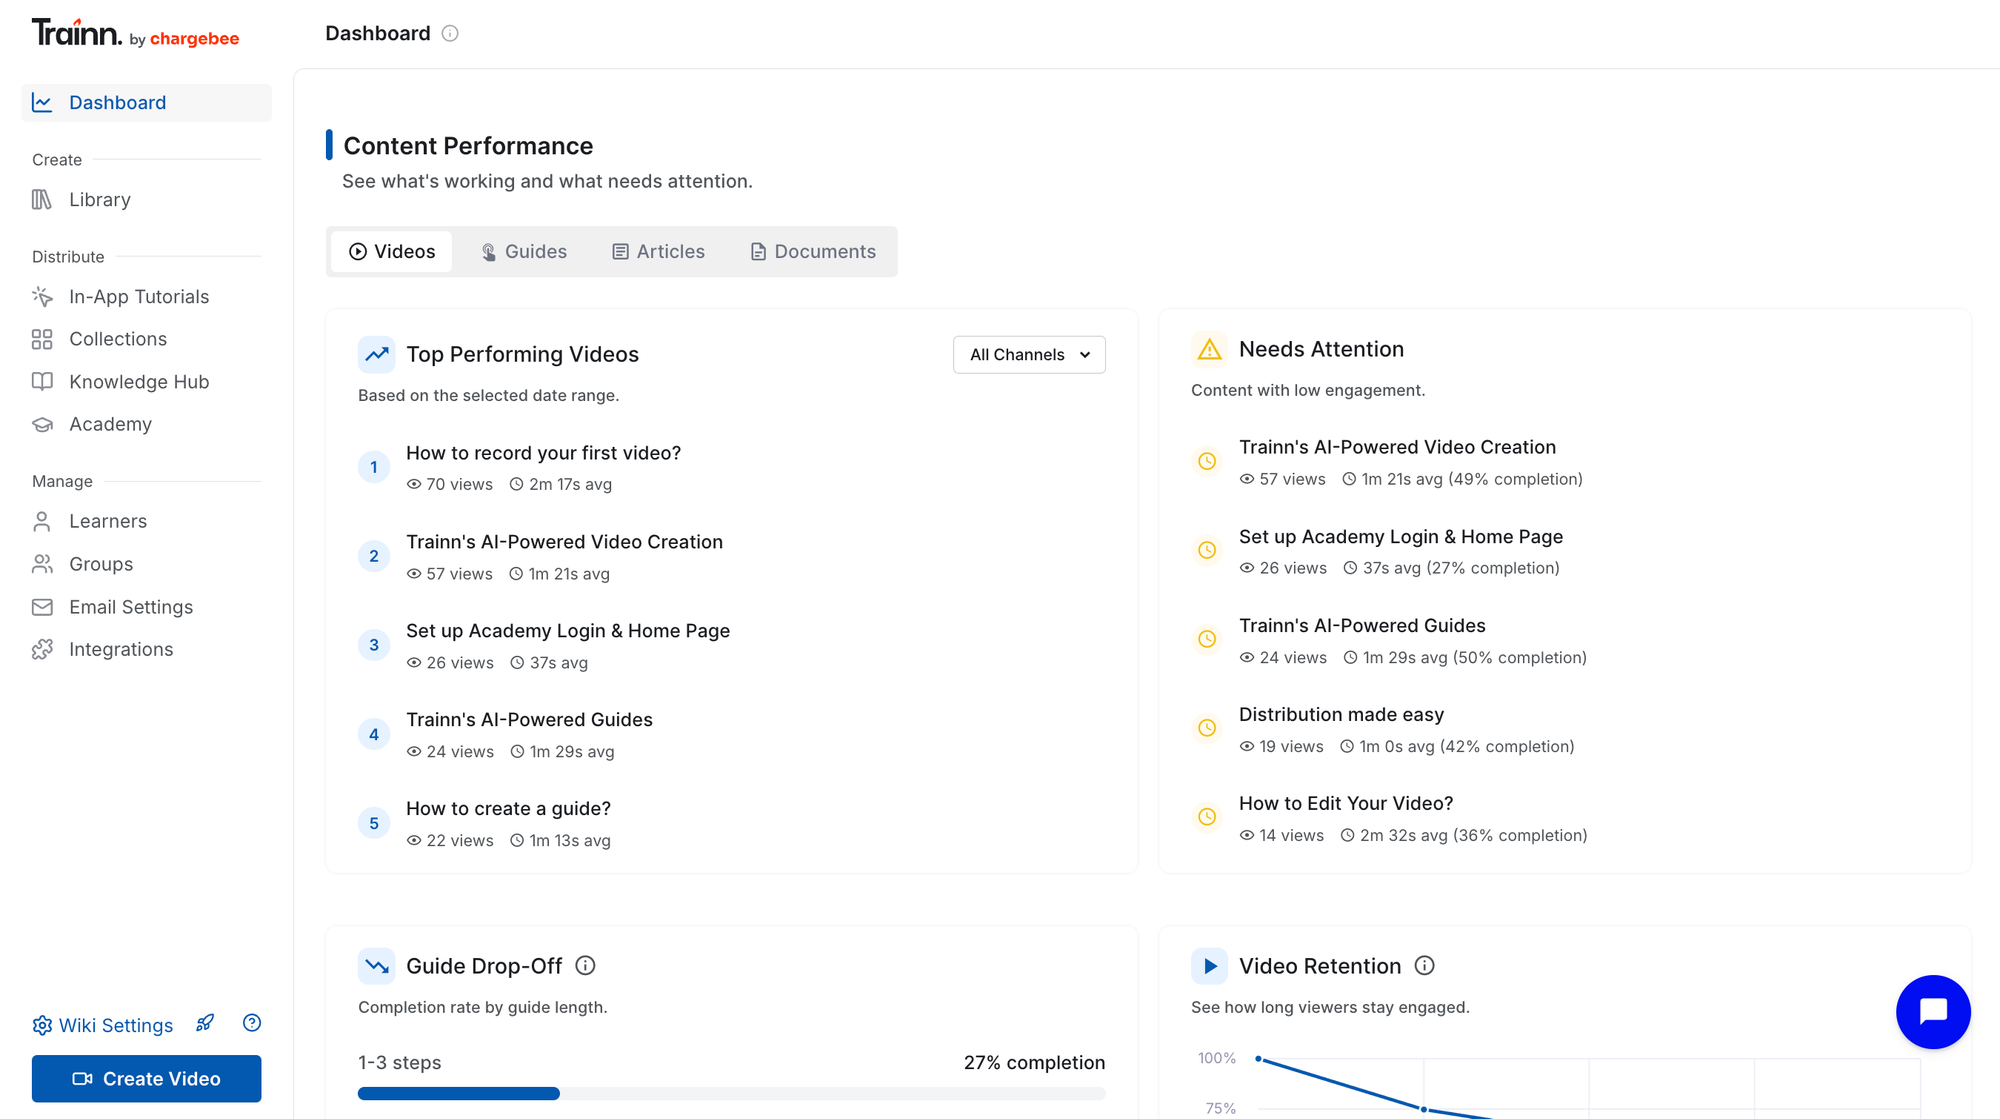Click rank badge 1 in top videos
This screenshot has width=2000, height=1119.
click(x=374, y=467)
